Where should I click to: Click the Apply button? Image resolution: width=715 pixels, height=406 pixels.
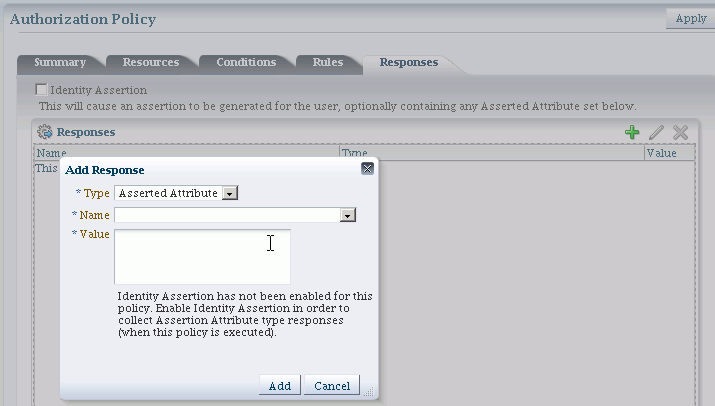(690, 19)
